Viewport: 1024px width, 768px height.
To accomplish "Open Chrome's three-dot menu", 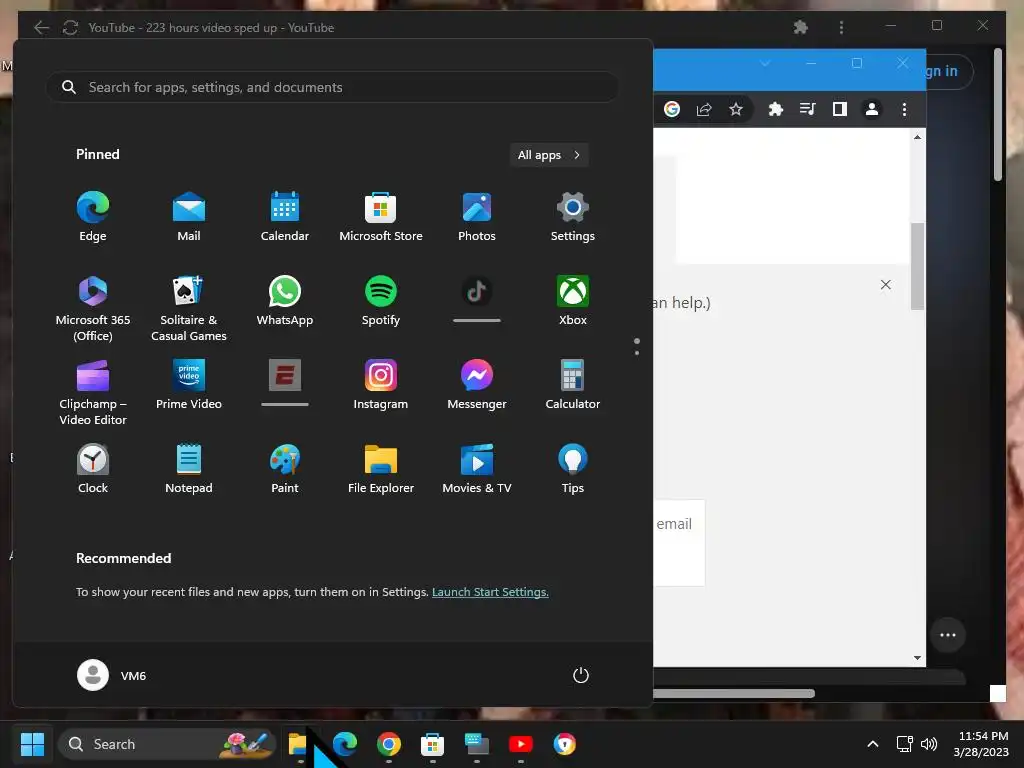I will click(x=904, y=109).
